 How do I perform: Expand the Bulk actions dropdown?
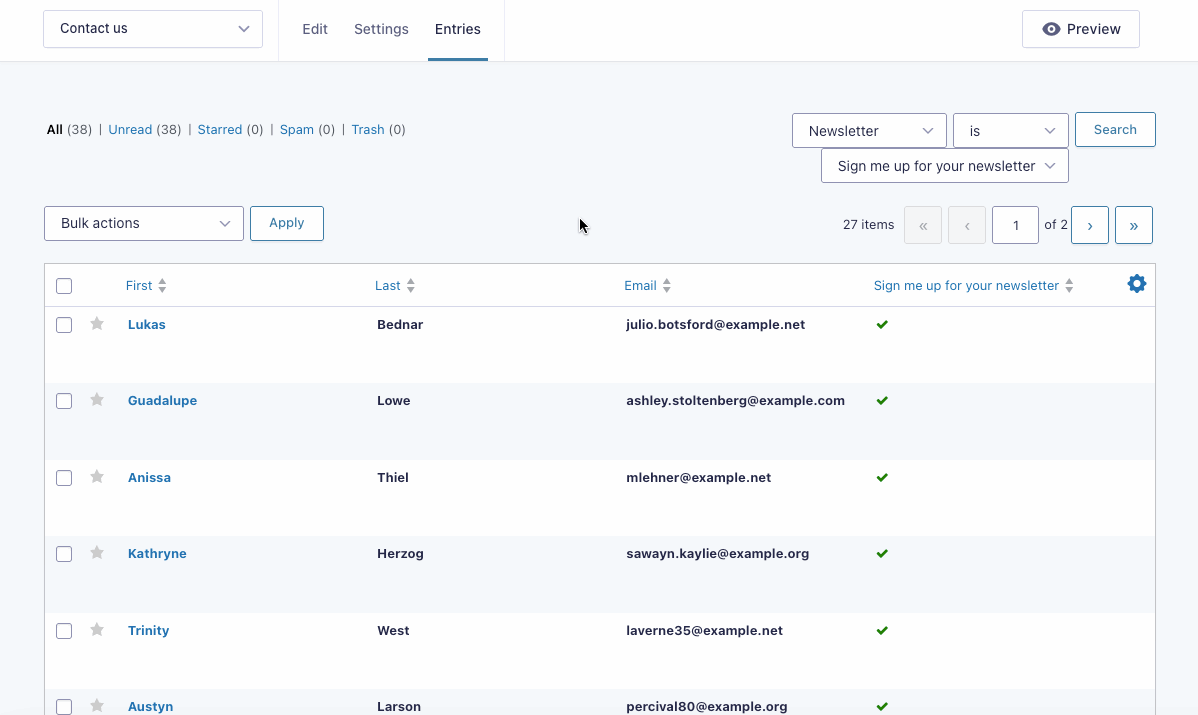143,223
